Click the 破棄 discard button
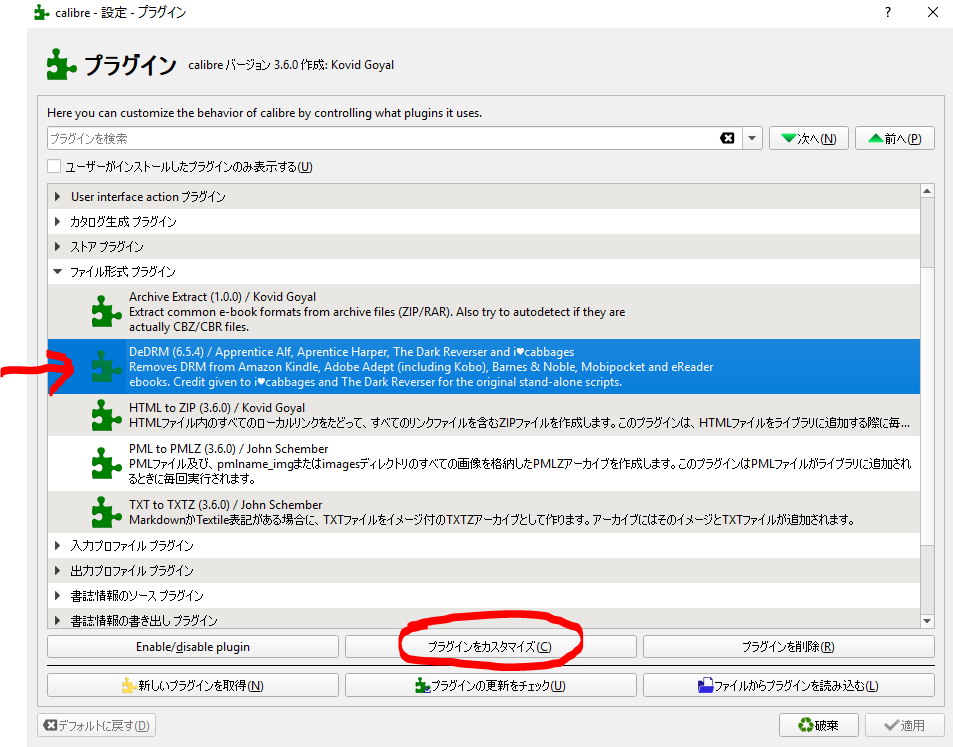Viewport: 953px width, 747px height. point(819,725)
